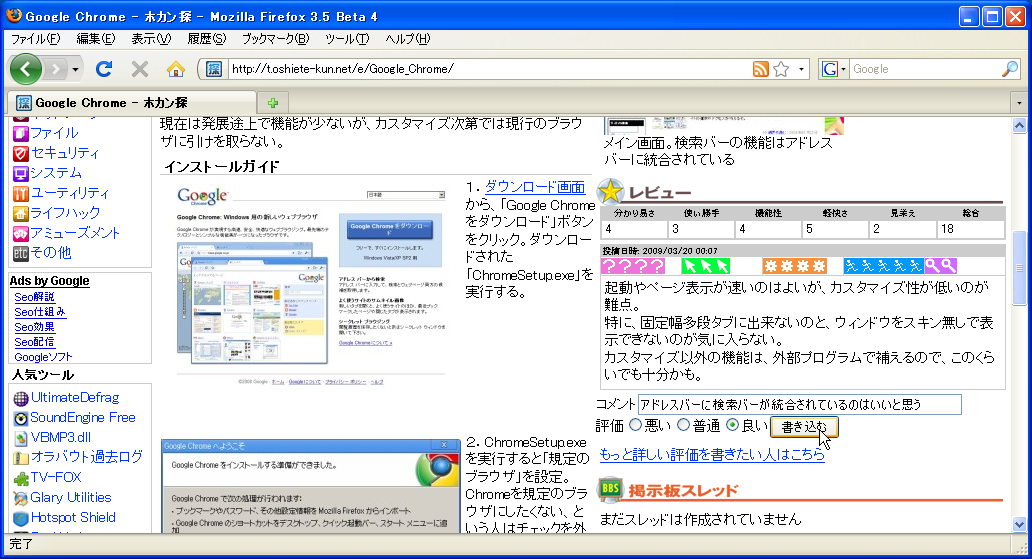Viewport: 1032px width, 559px height.
Task: Open もっと詳しい評価を書きたい人はこちら link
Action: (x=712, y=454)
